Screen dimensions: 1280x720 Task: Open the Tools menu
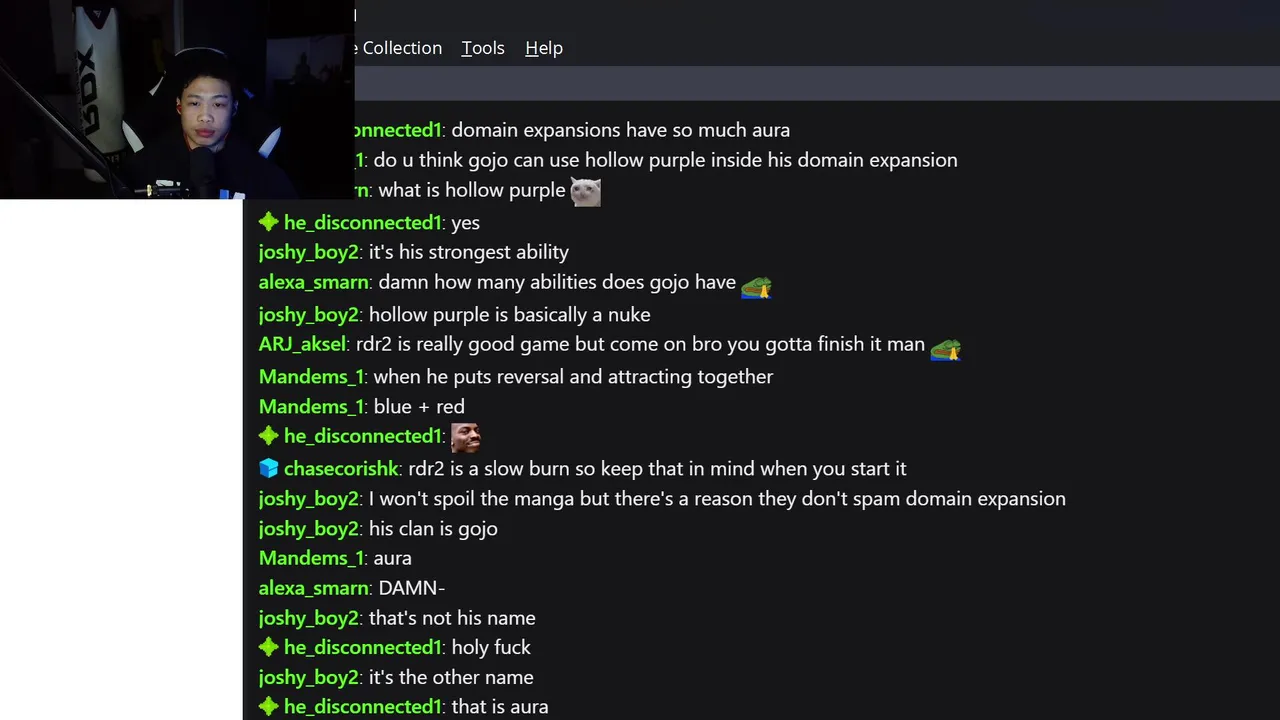pyautogui.click(x=482, y=48)
